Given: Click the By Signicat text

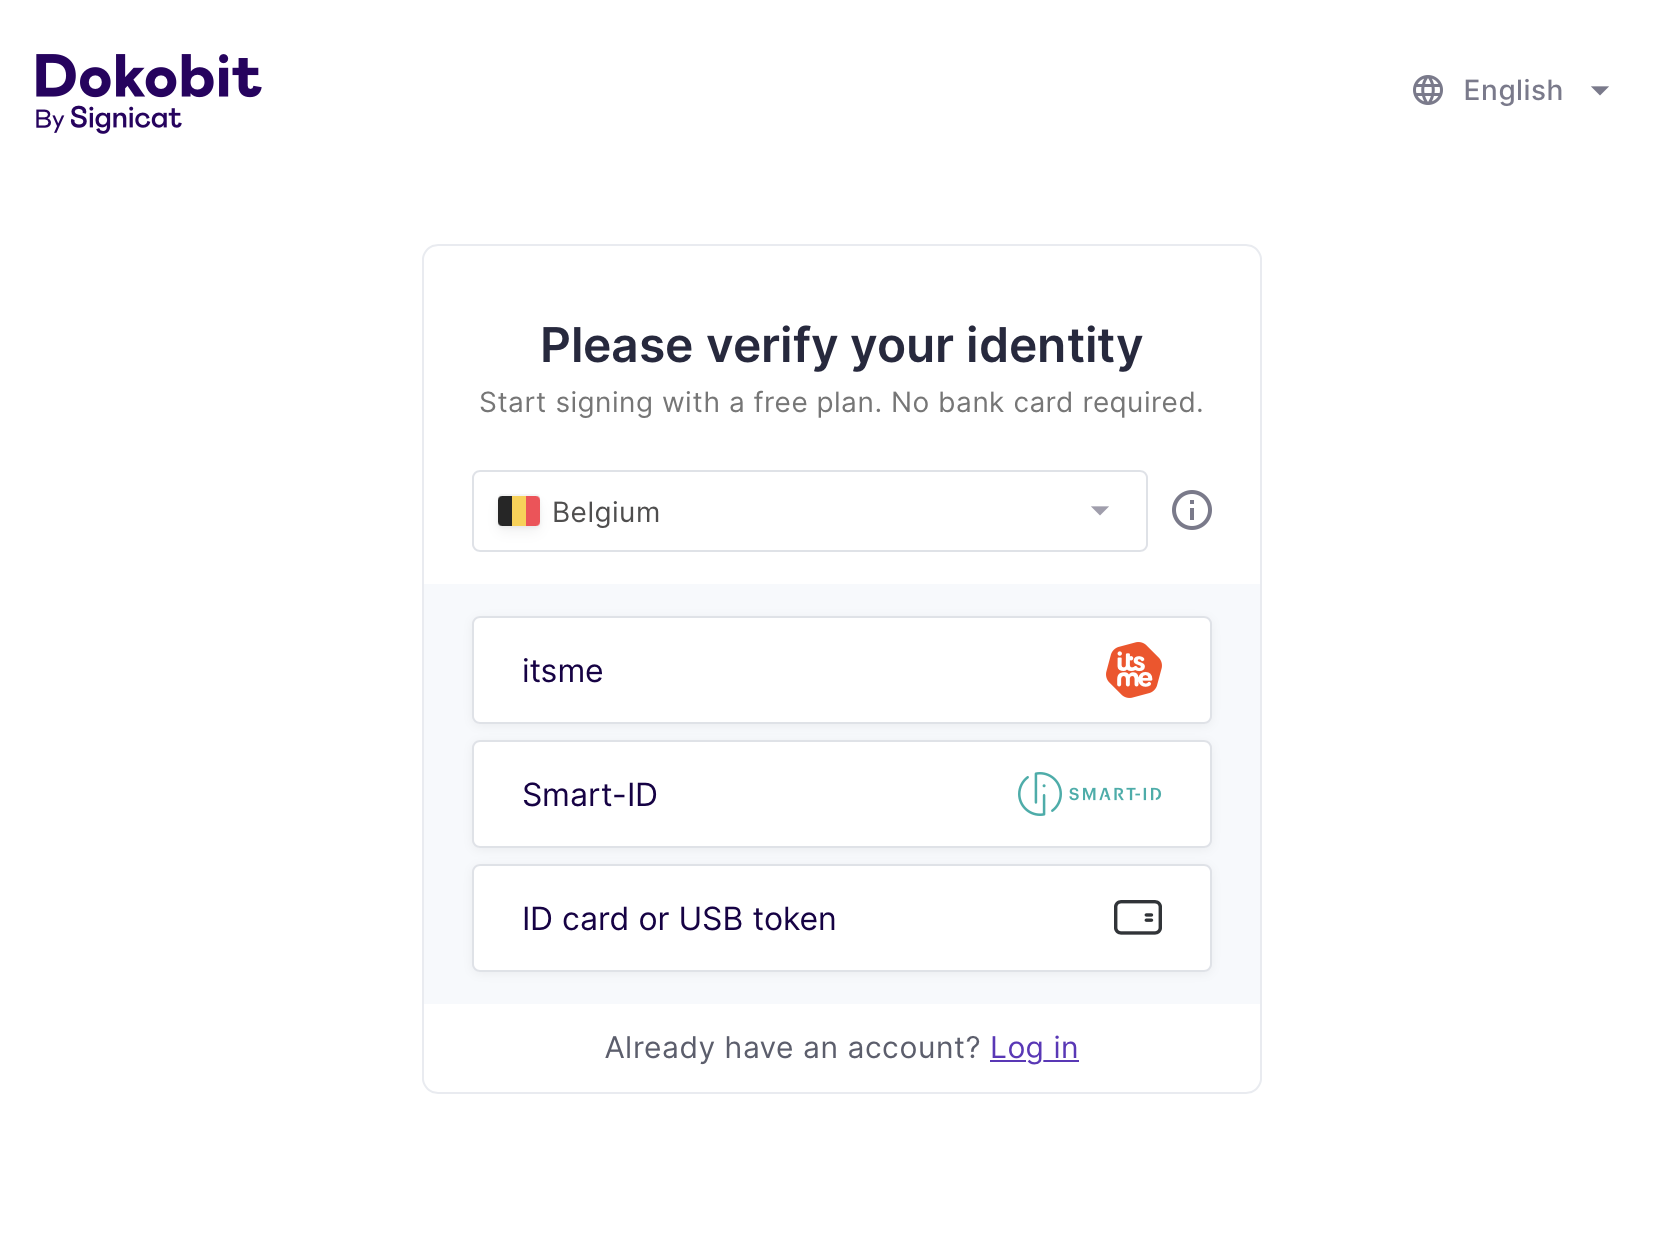Looking at the screenshot, I should 108,118.
